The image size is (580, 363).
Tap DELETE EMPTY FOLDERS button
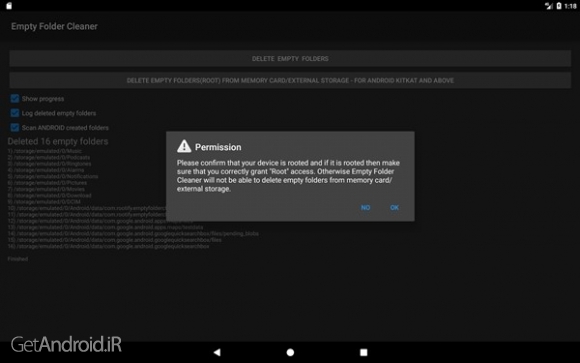click(290, 58)
